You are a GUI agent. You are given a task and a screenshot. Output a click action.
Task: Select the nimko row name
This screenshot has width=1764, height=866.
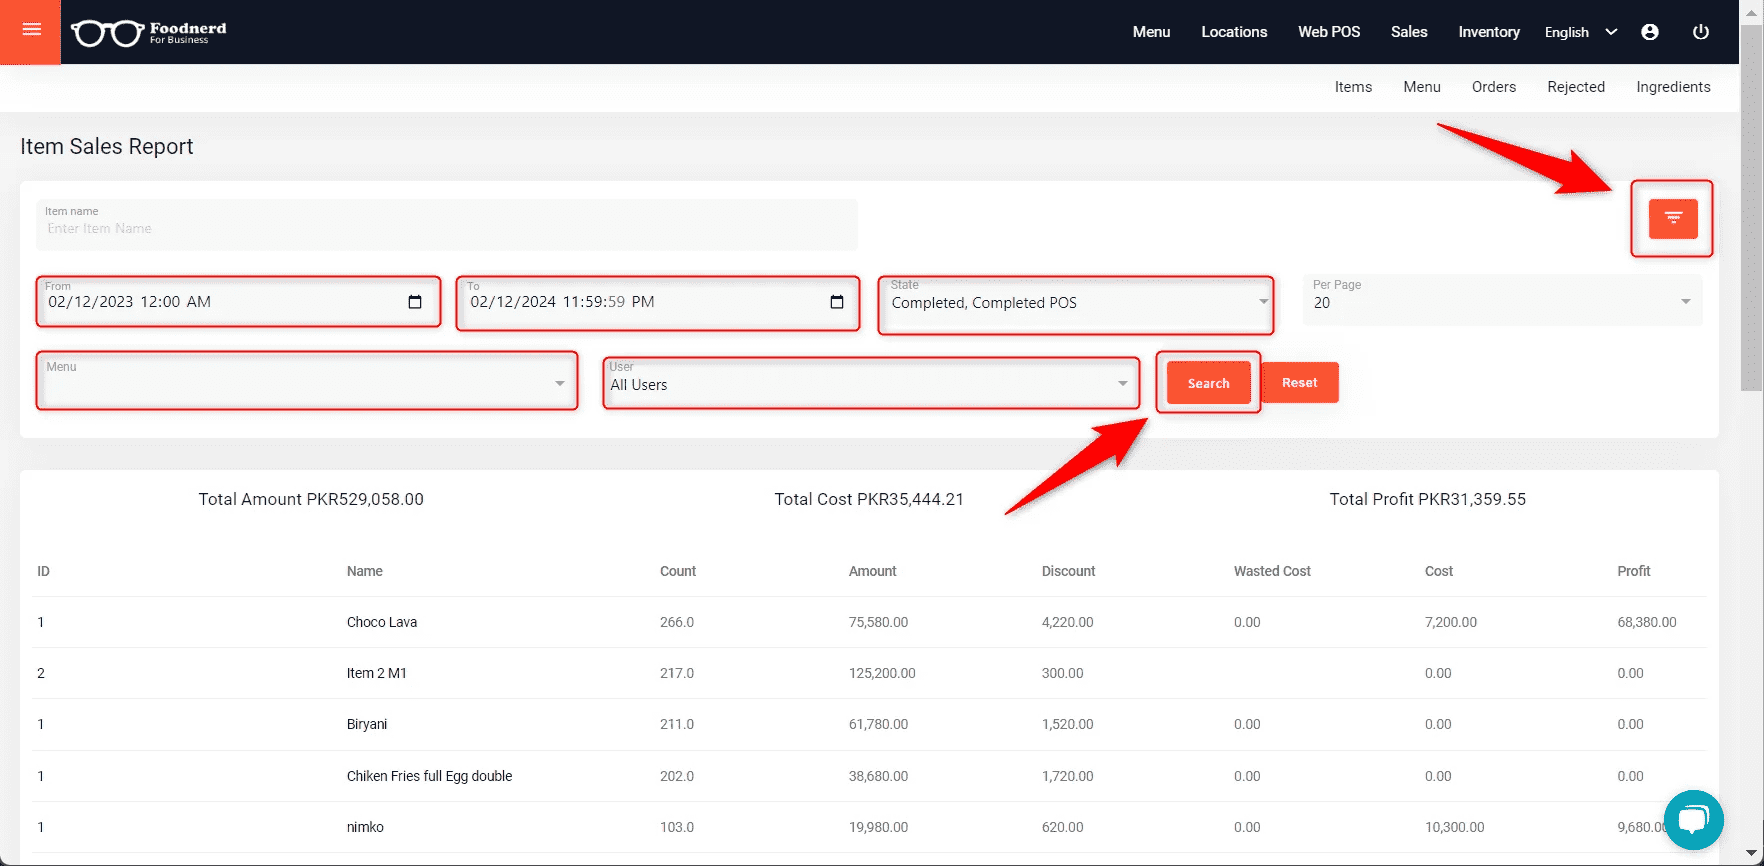[x=365, y=827]
